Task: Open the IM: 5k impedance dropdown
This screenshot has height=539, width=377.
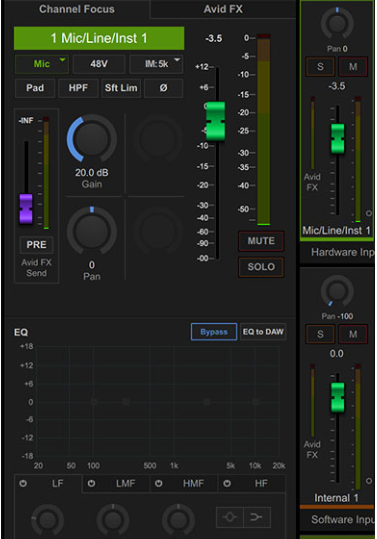Action: pyautogui.click(x=156, y=64)
